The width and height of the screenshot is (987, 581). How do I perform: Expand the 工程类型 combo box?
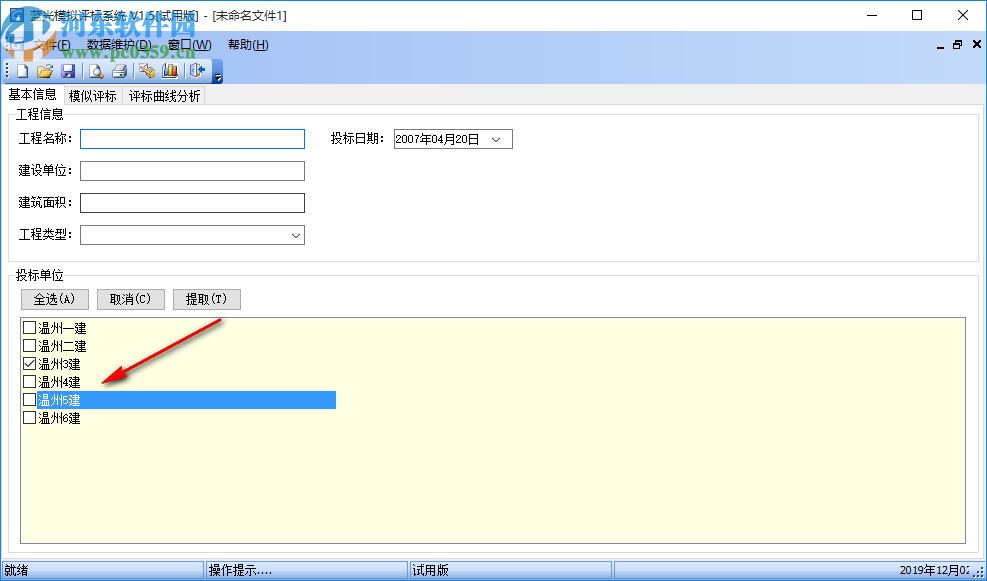click(296, 234)
